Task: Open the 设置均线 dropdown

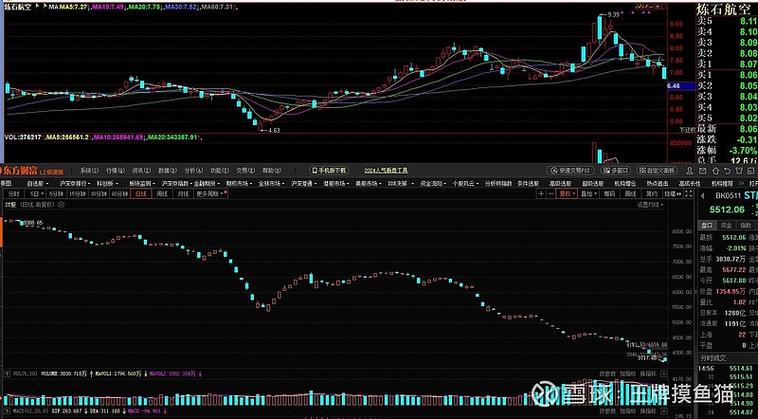Action: (x=650, y=205)
